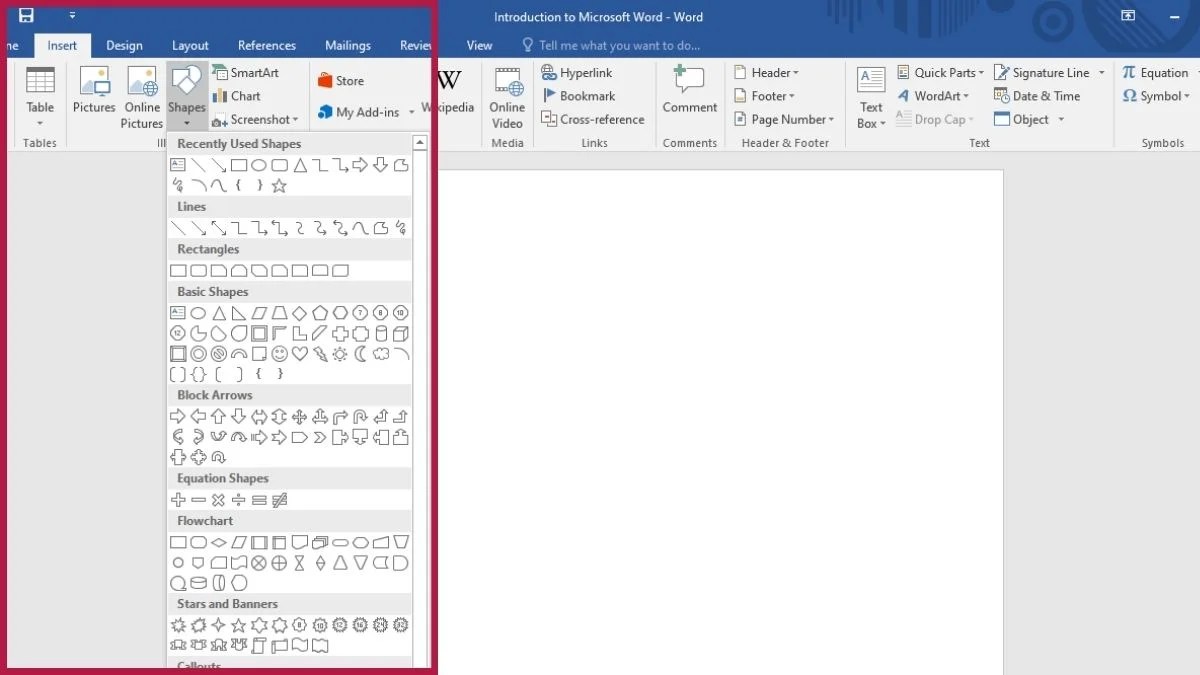Pick the Quad Arrow in Block Arrows
Viewport: 1200px width, 675px height.
tap(299, 416)
